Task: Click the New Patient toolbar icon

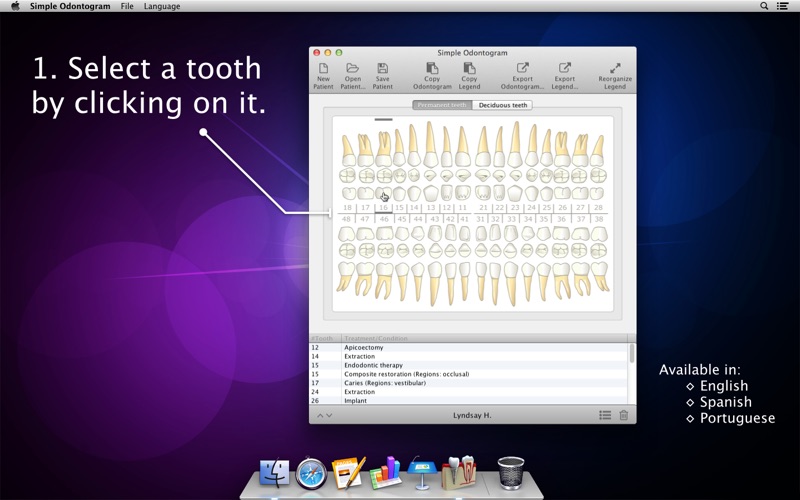Action: click(323, 76)
